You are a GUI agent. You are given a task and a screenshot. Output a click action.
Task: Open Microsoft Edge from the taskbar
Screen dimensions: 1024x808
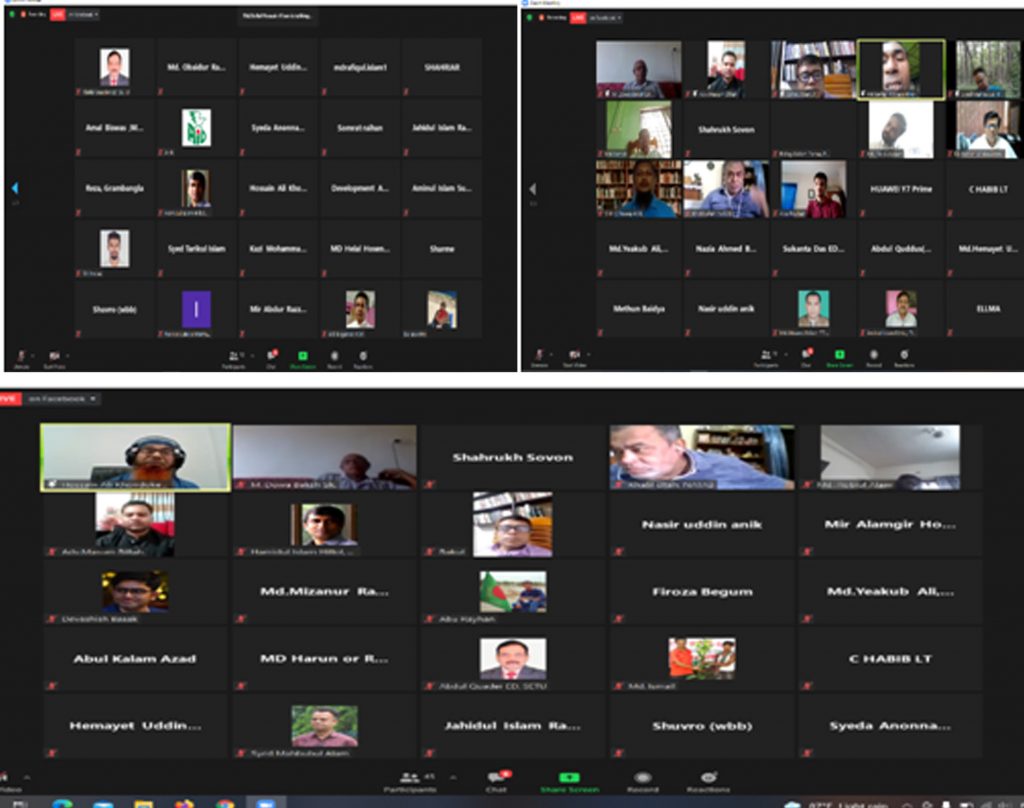62,803
